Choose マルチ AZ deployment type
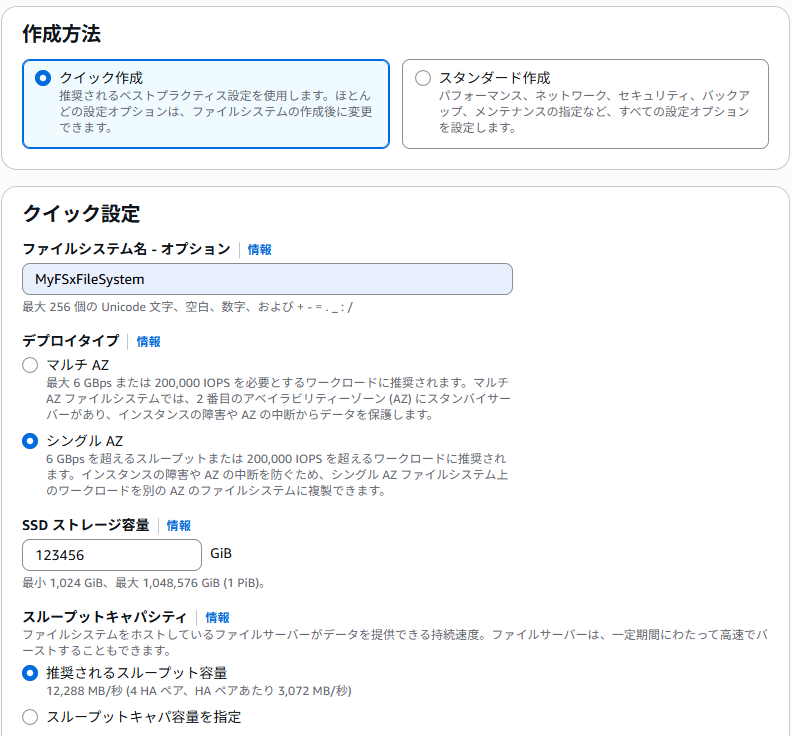 pos(30,365)
